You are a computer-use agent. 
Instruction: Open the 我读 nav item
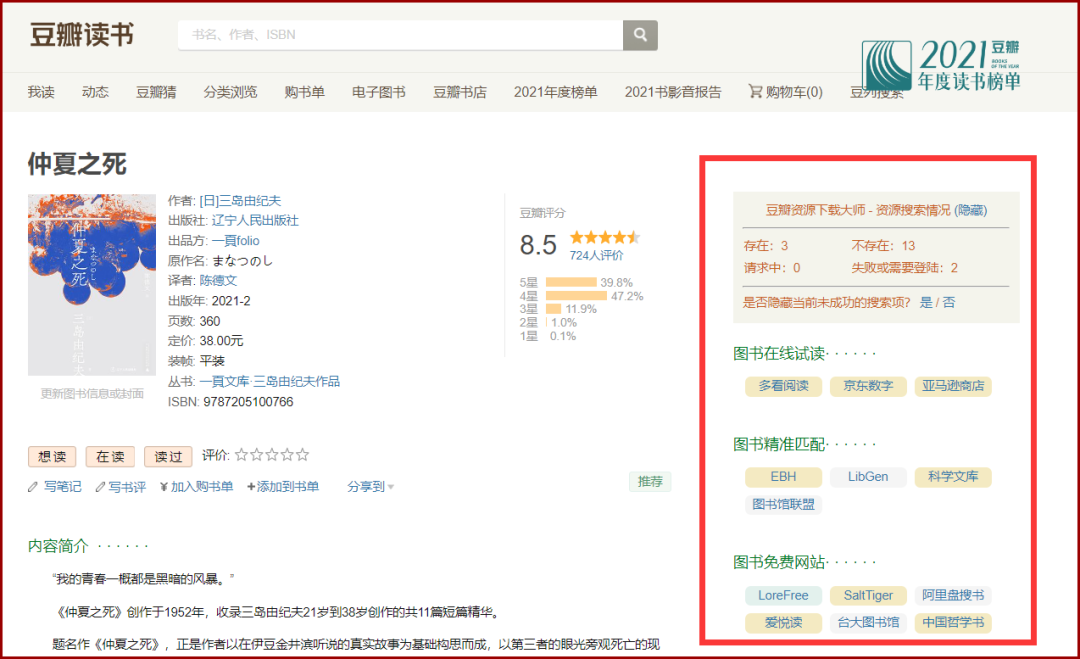pyautogui.click(x=41, y=92)
